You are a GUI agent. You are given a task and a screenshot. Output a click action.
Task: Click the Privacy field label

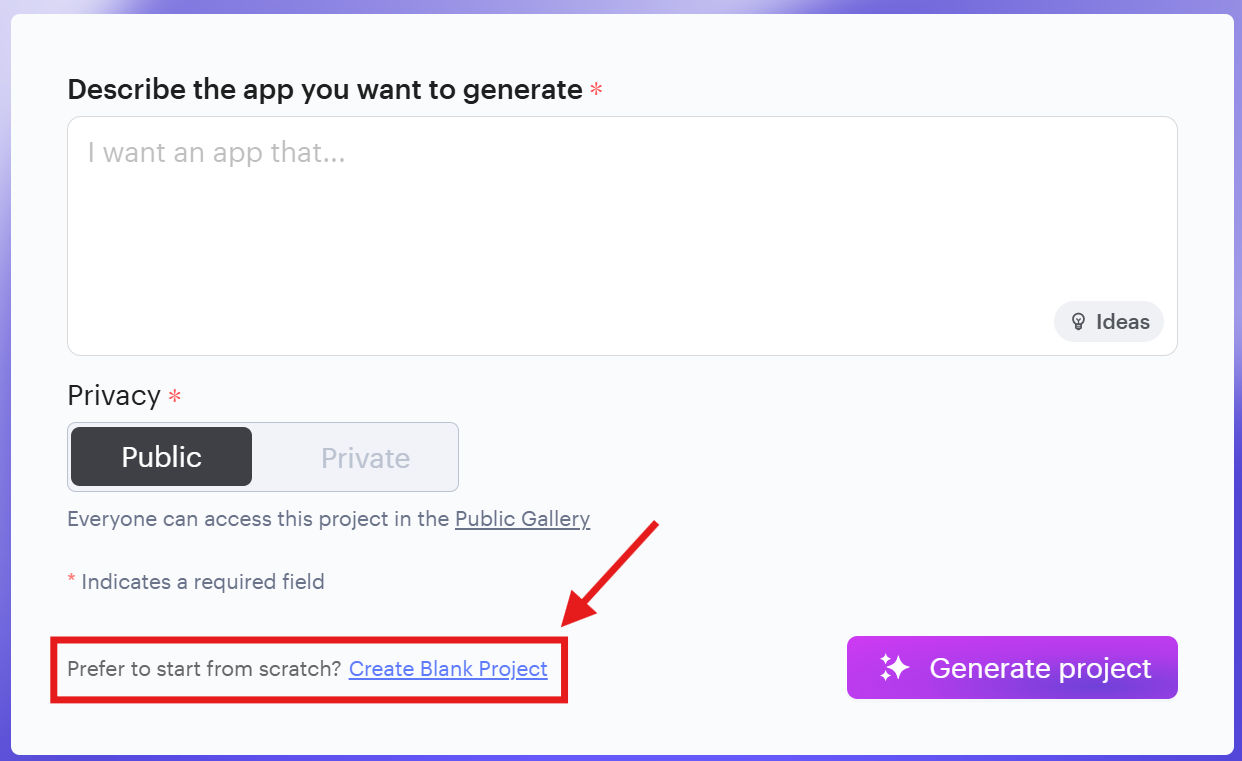(x=113, y=395)
